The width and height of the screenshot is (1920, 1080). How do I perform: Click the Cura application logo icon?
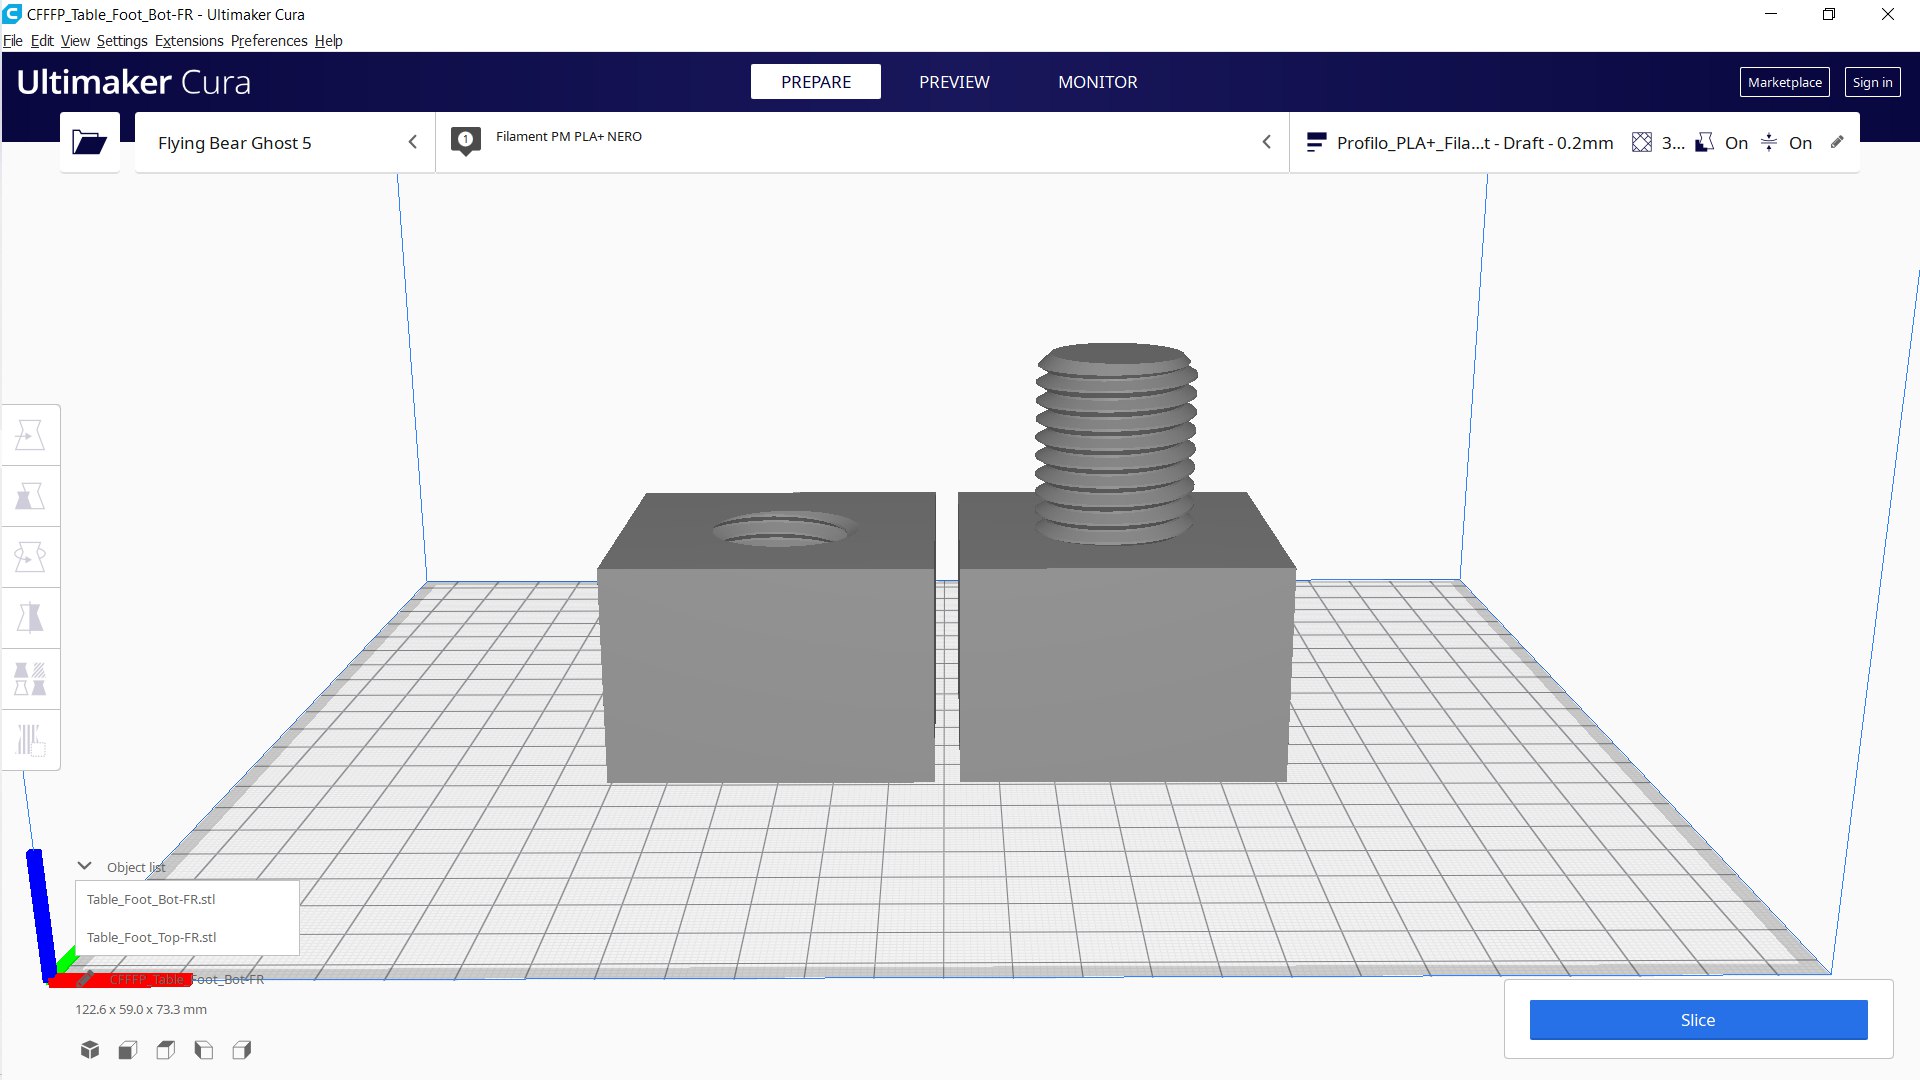pos(12,14)
